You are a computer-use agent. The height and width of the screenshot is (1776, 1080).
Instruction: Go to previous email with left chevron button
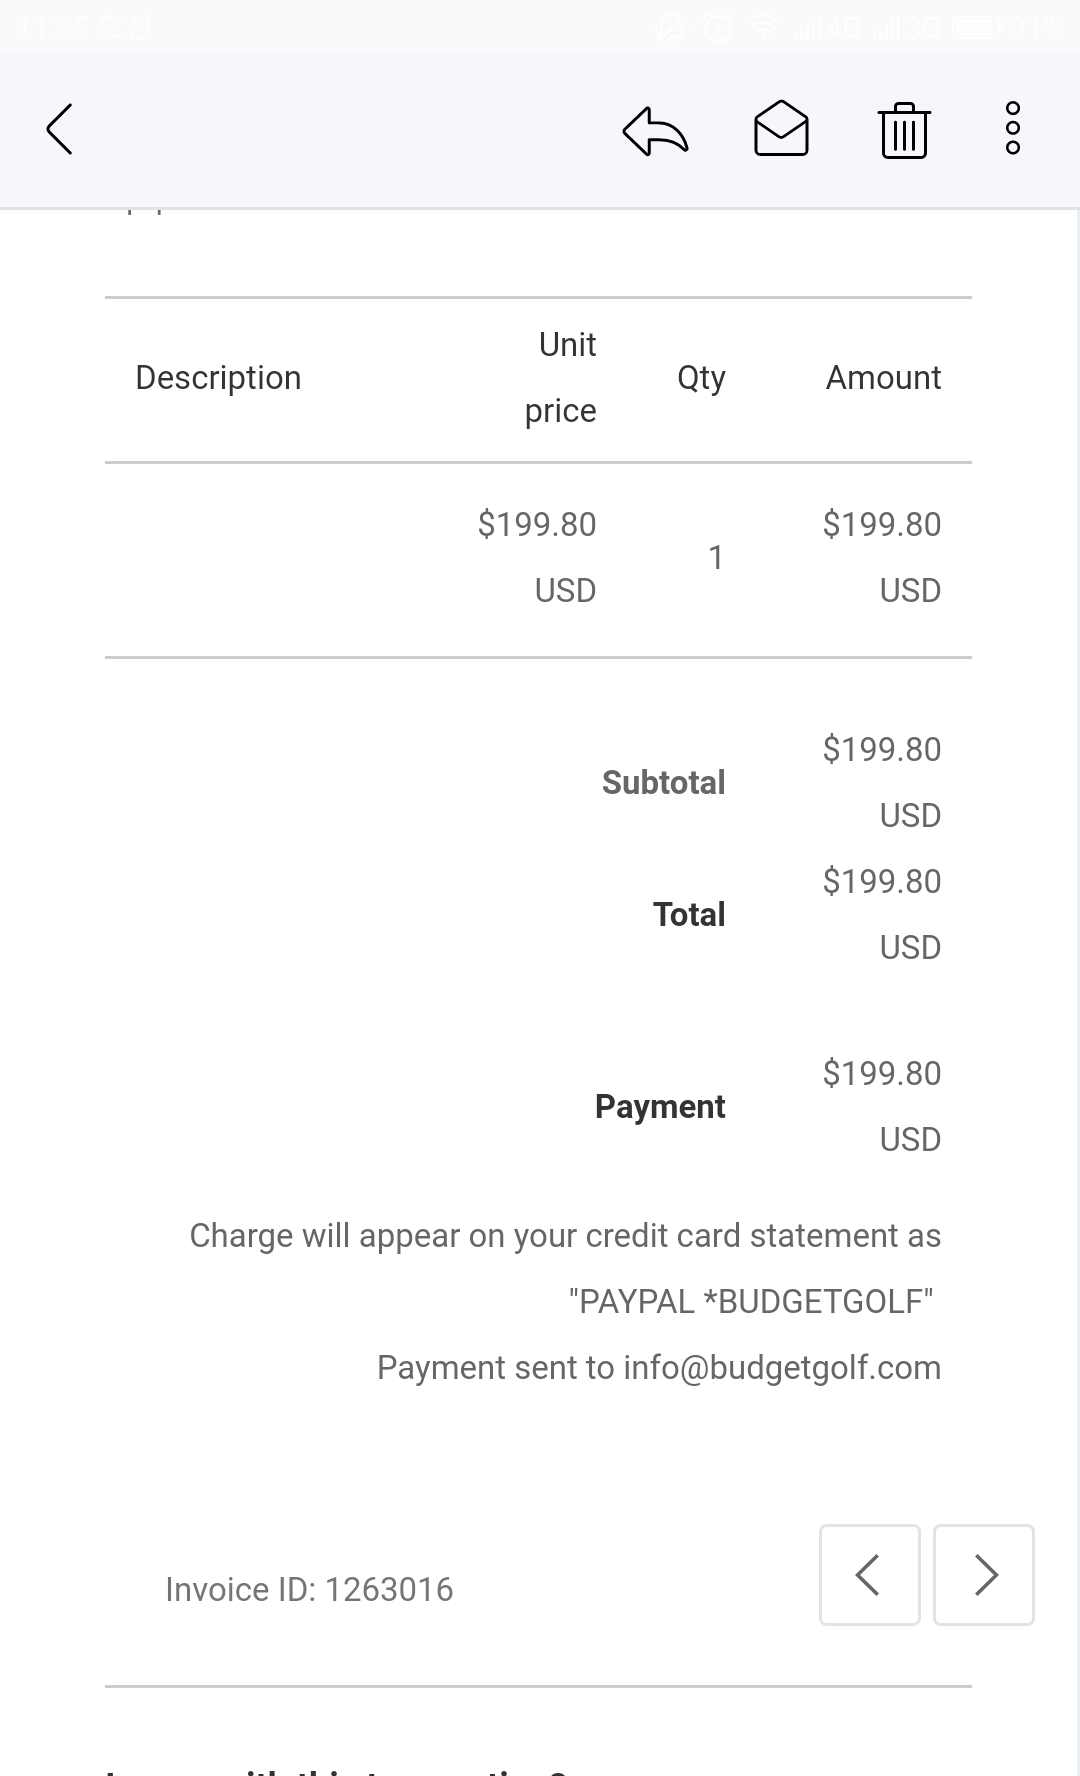coord(869,1575)
